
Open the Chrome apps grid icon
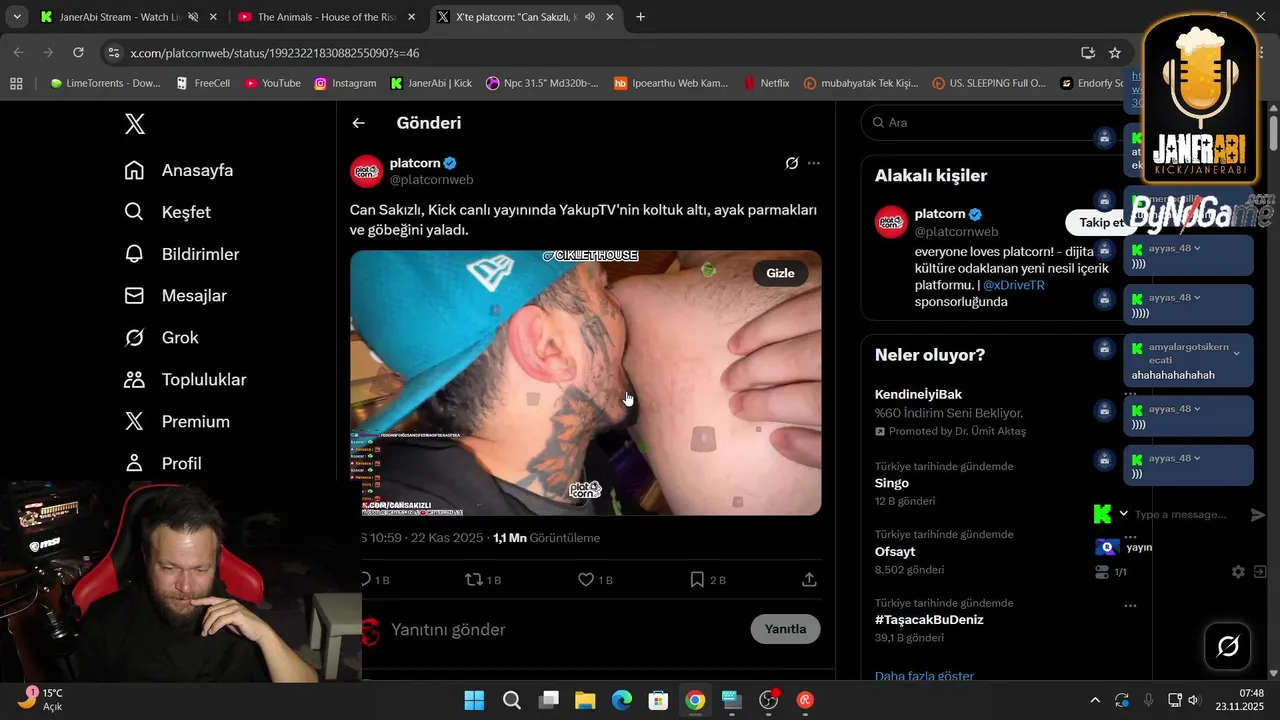(16, 83)
